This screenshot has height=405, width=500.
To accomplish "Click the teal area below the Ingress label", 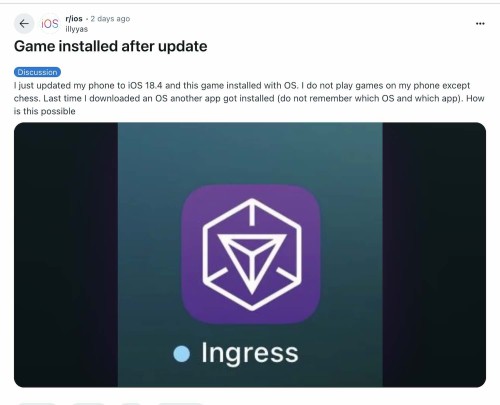I will pos(250,377).
